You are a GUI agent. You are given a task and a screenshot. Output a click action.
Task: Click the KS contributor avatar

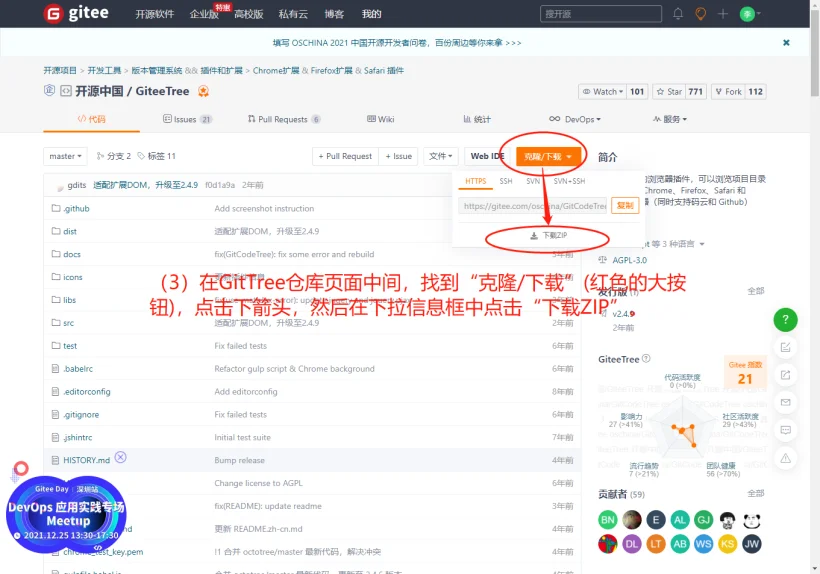pos(727,544)
